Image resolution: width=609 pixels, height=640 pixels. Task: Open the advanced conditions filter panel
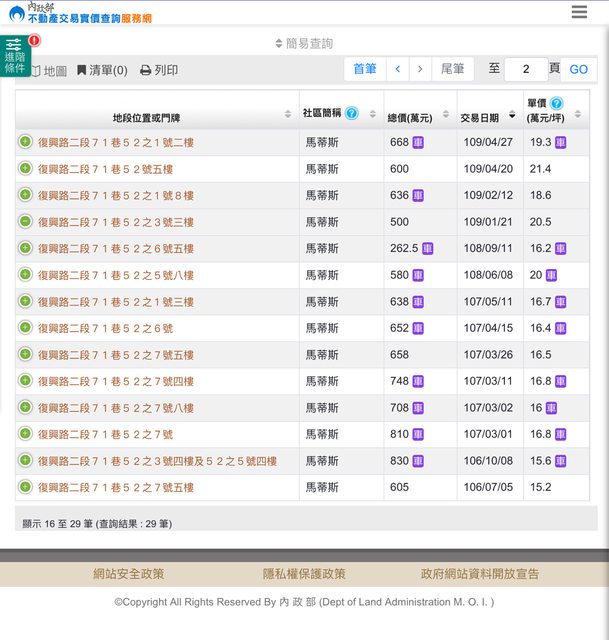pyautogui.click(x=15, y=55)
